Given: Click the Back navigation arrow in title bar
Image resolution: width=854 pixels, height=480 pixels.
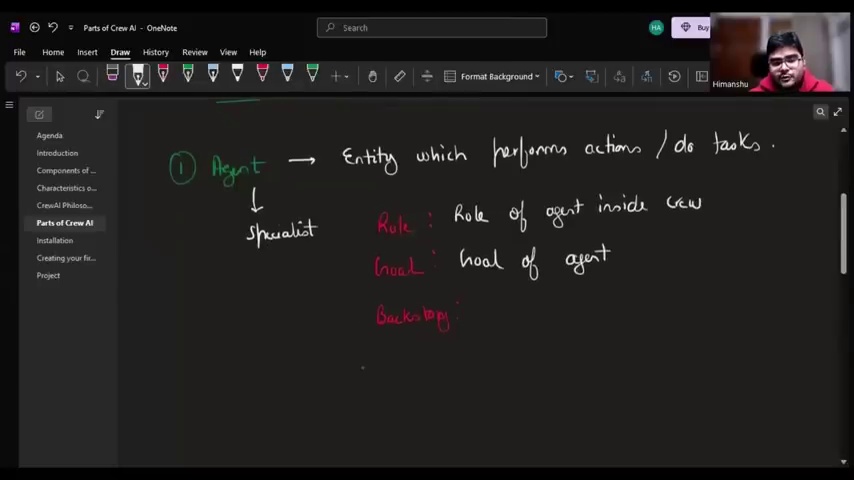Looking at the screenshot, I should click(x=34, y=27).
